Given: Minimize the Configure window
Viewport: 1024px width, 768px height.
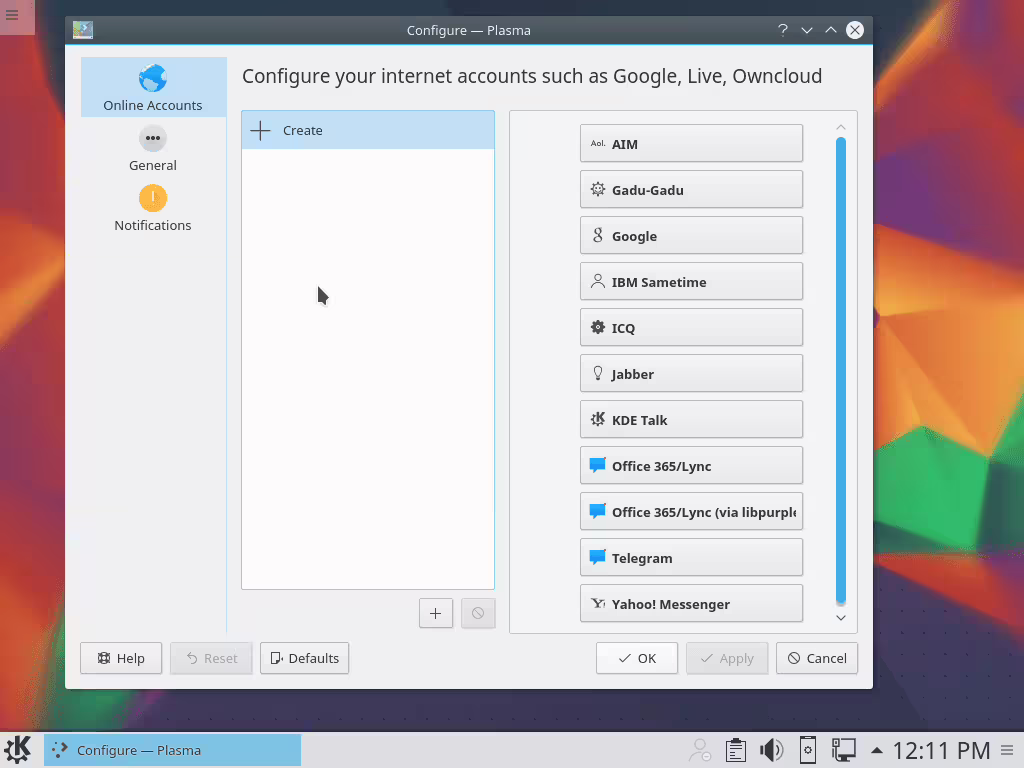Looking at the screenshot, I should (807, 30).
